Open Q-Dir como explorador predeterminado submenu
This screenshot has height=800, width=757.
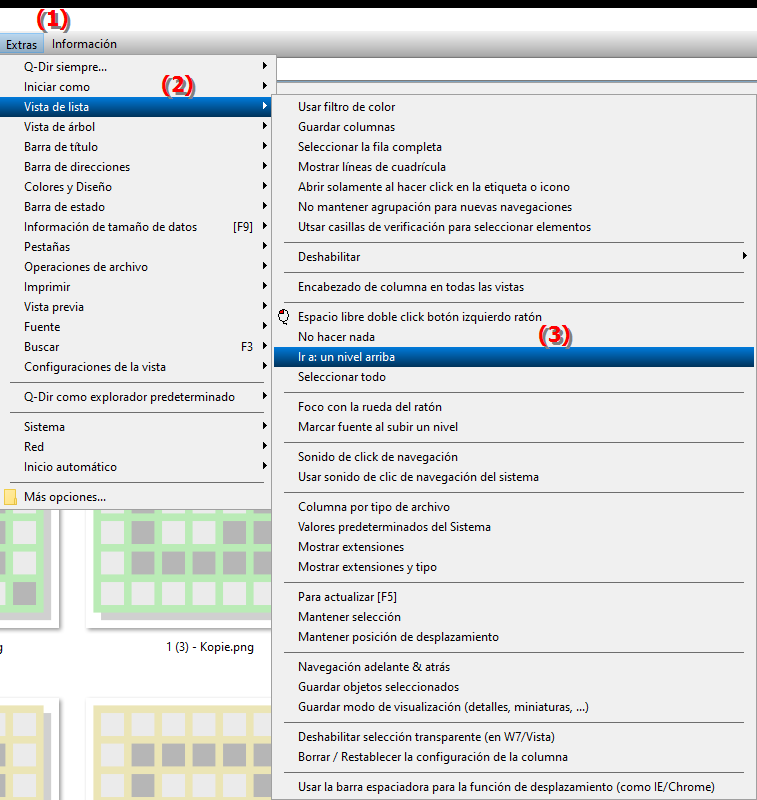point(137,397)
